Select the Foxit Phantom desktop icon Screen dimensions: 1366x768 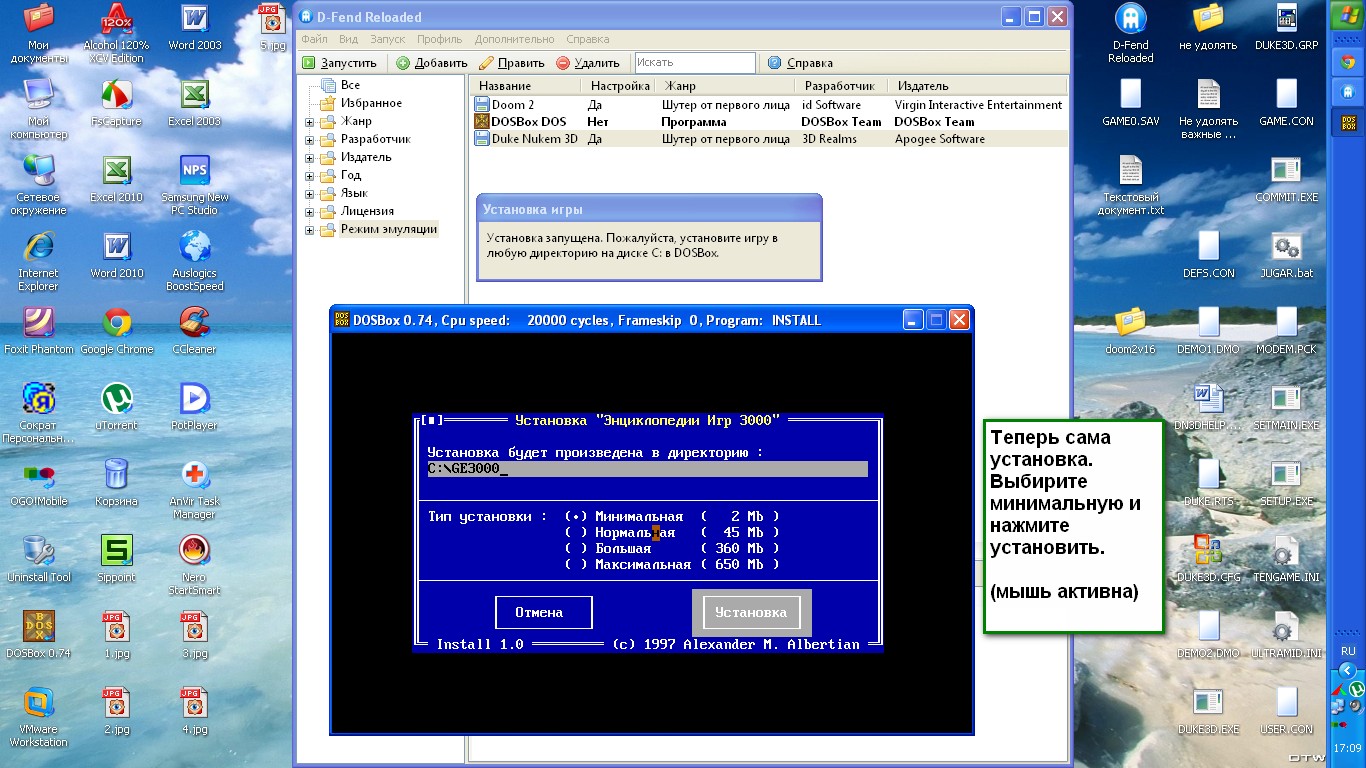pos(38,331)
